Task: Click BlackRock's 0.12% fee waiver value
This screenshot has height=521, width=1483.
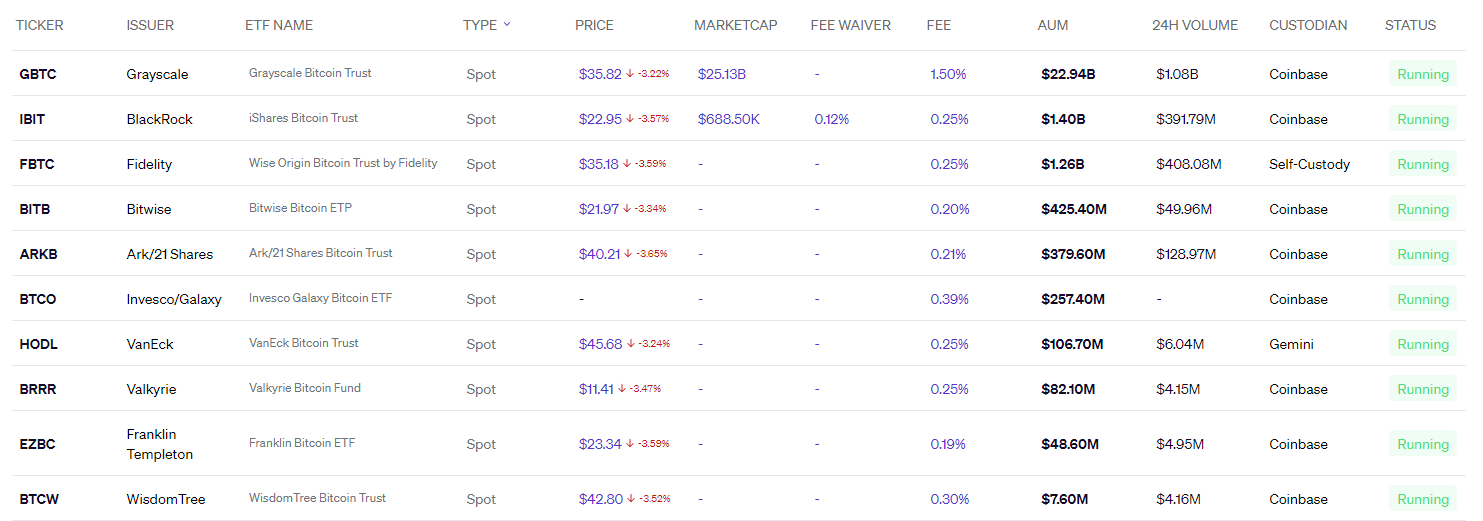Action: point(831,119)
